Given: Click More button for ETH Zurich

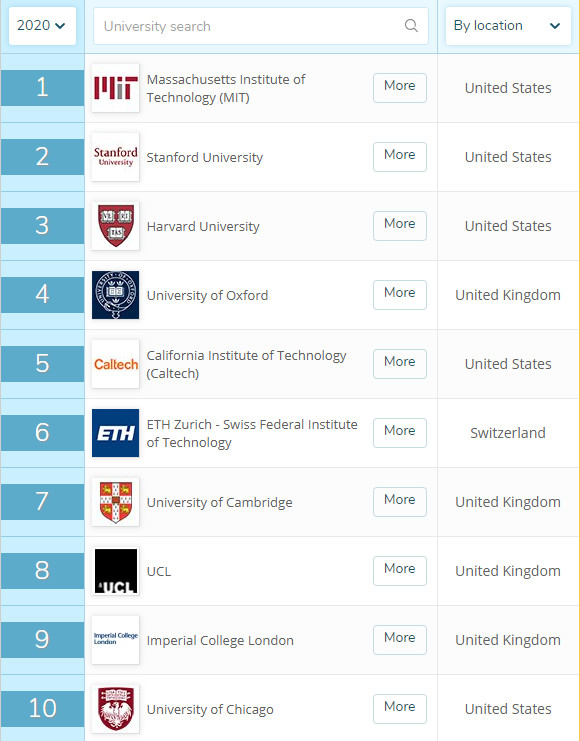Looking at the screenshot, I should coord(399,432).
